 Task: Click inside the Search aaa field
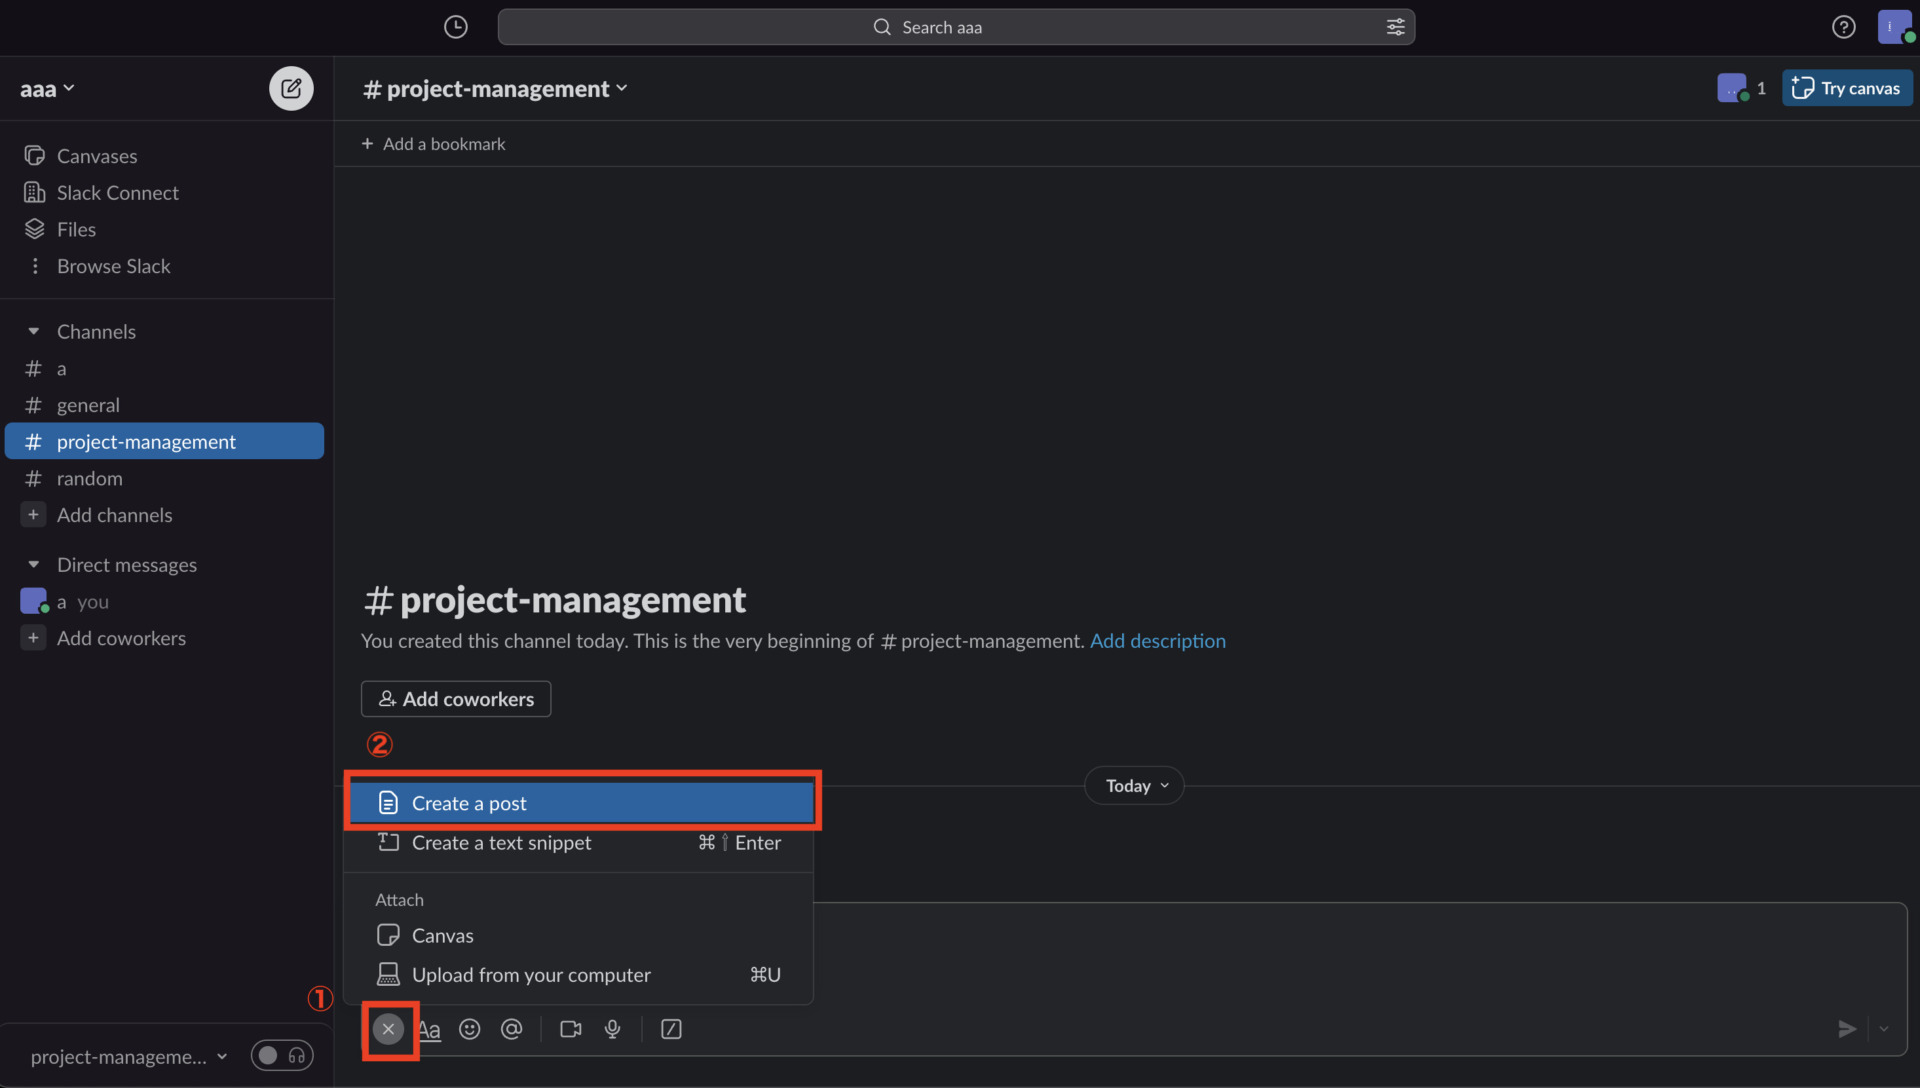pos(955,27)
